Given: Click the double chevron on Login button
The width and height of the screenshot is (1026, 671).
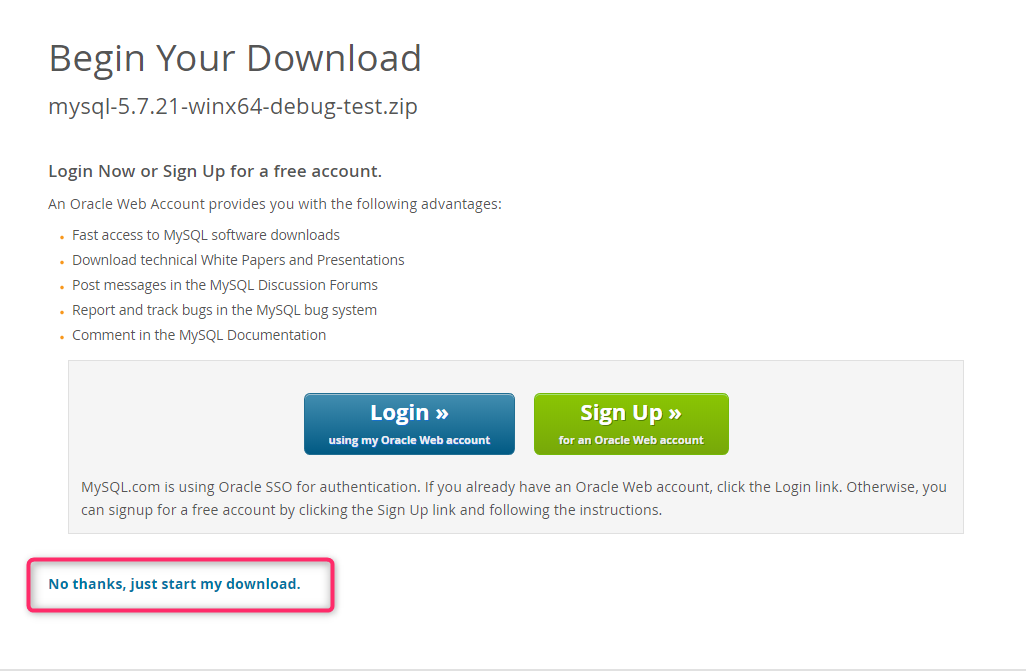Looking at the screenshot, I should click(442, 414).
